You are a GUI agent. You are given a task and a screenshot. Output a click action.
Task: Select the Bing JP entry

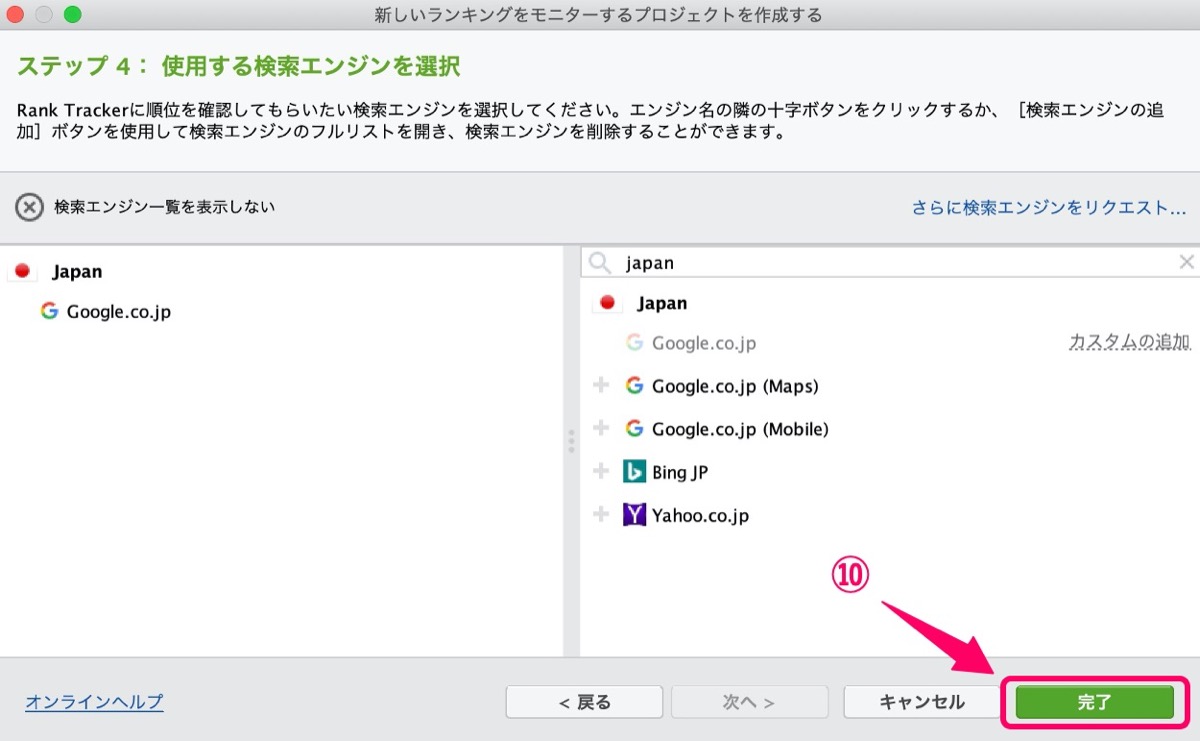680,472
